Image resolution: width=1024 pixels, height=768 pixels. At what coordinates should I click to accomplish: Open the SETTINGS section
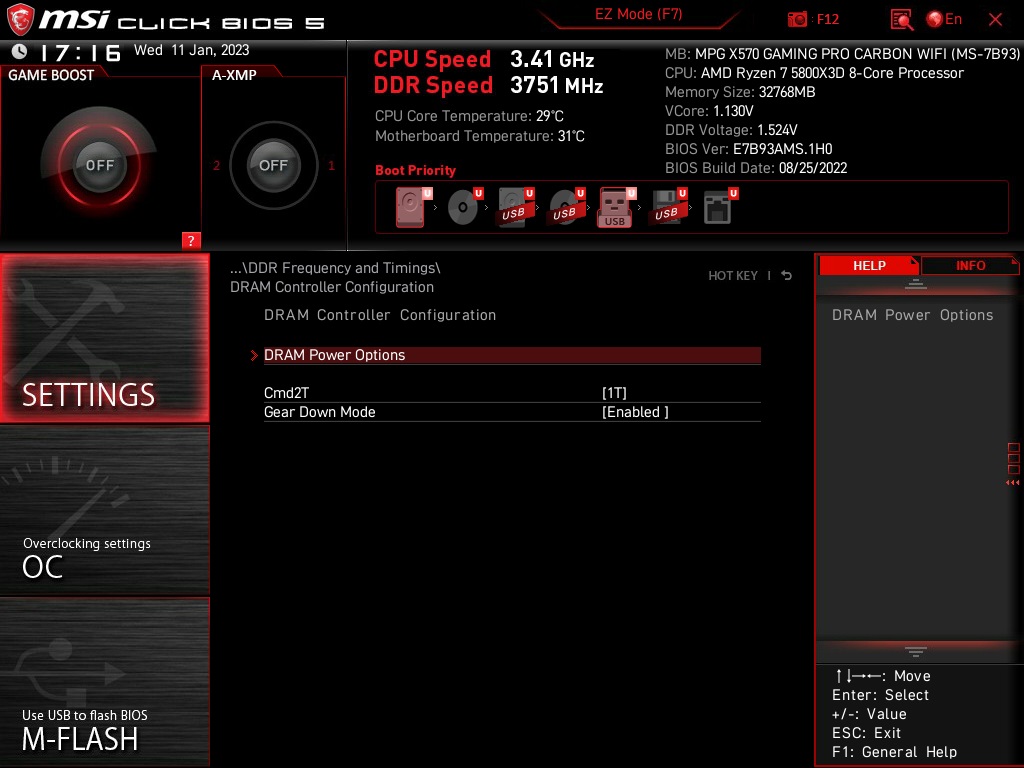(x=104, y=338)
